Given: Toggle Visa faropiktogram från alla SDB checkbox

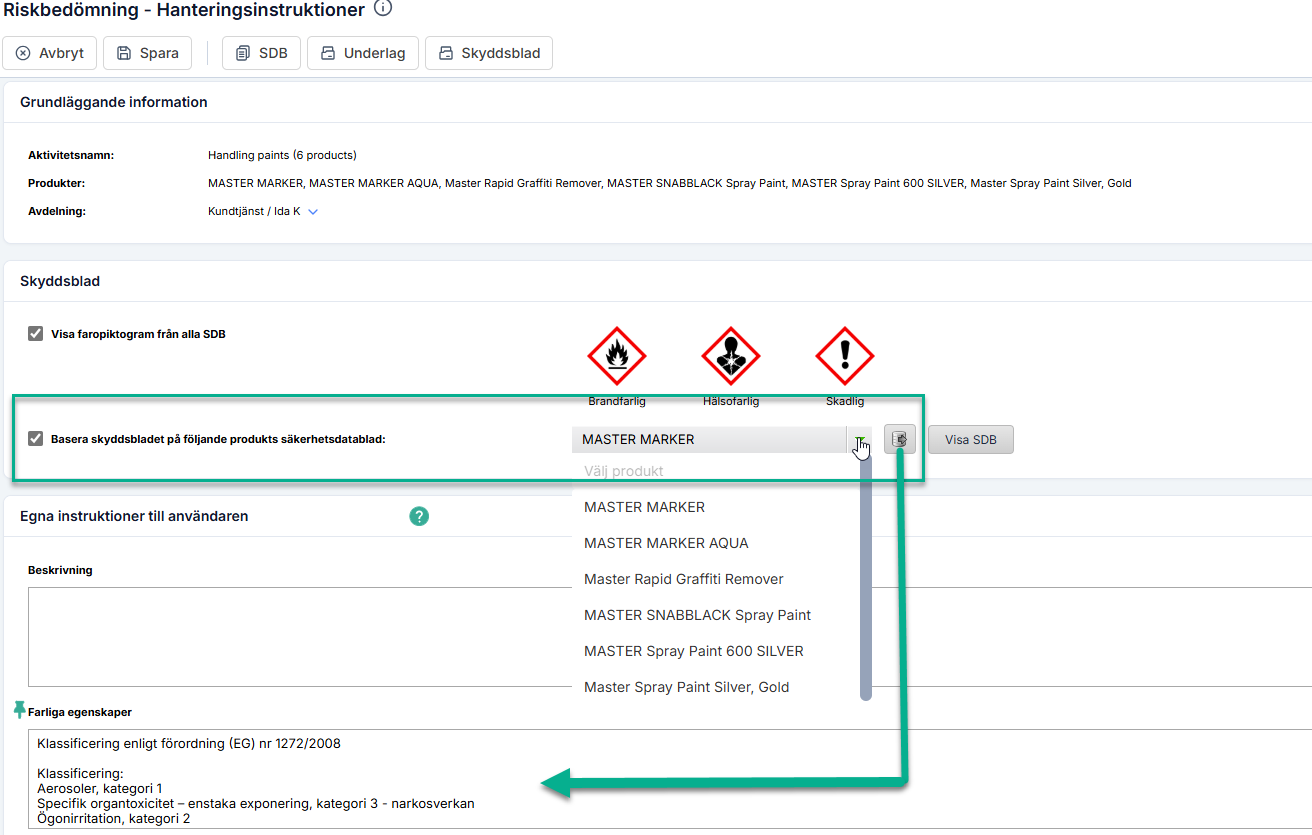Looking at the screenshot, I should pos(36,334).
